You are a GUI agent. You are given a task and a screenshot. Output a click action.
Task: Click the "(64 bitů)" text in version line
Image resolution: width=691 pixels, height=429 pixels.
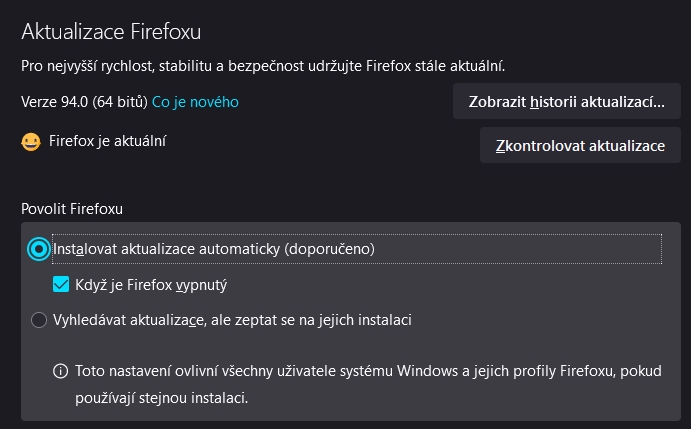click(x=120, y=102)
